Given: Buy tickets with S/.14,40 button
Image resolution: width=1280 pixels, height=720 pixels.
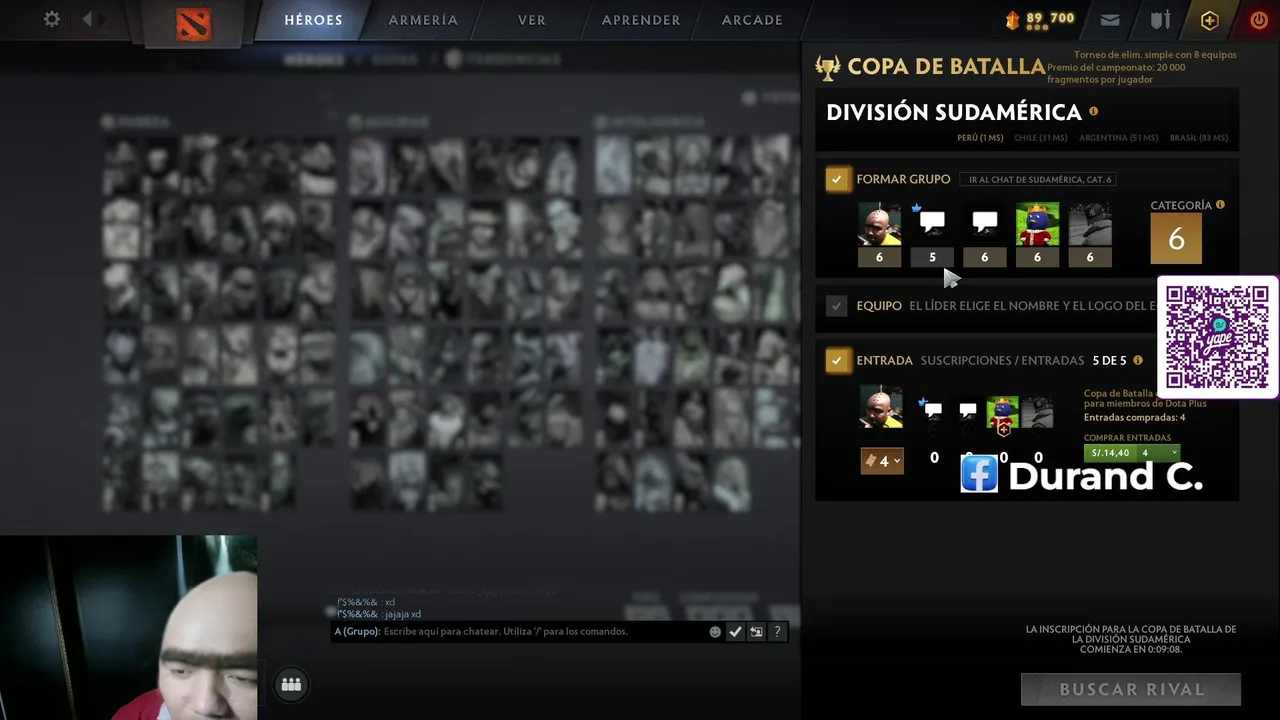Looking at the screenshot, I should tap(1110, 453).
